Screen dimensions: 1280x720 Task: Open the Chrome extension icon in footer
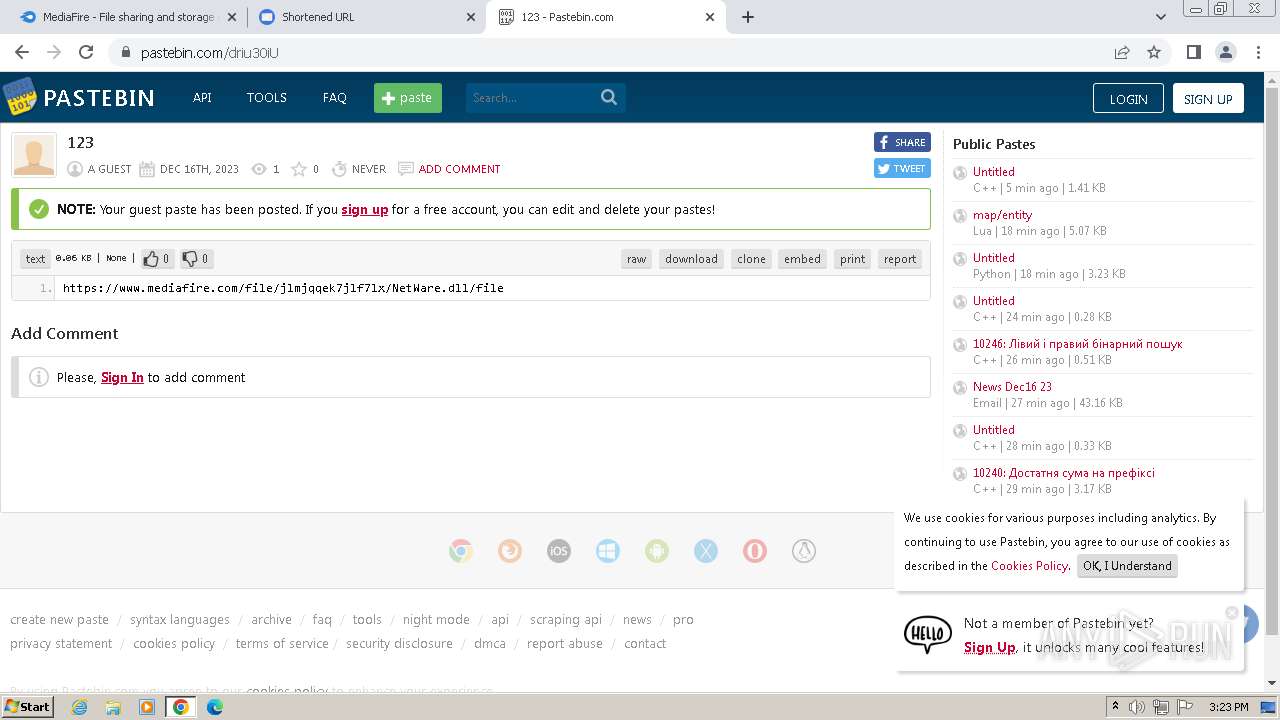click(461, 551)
